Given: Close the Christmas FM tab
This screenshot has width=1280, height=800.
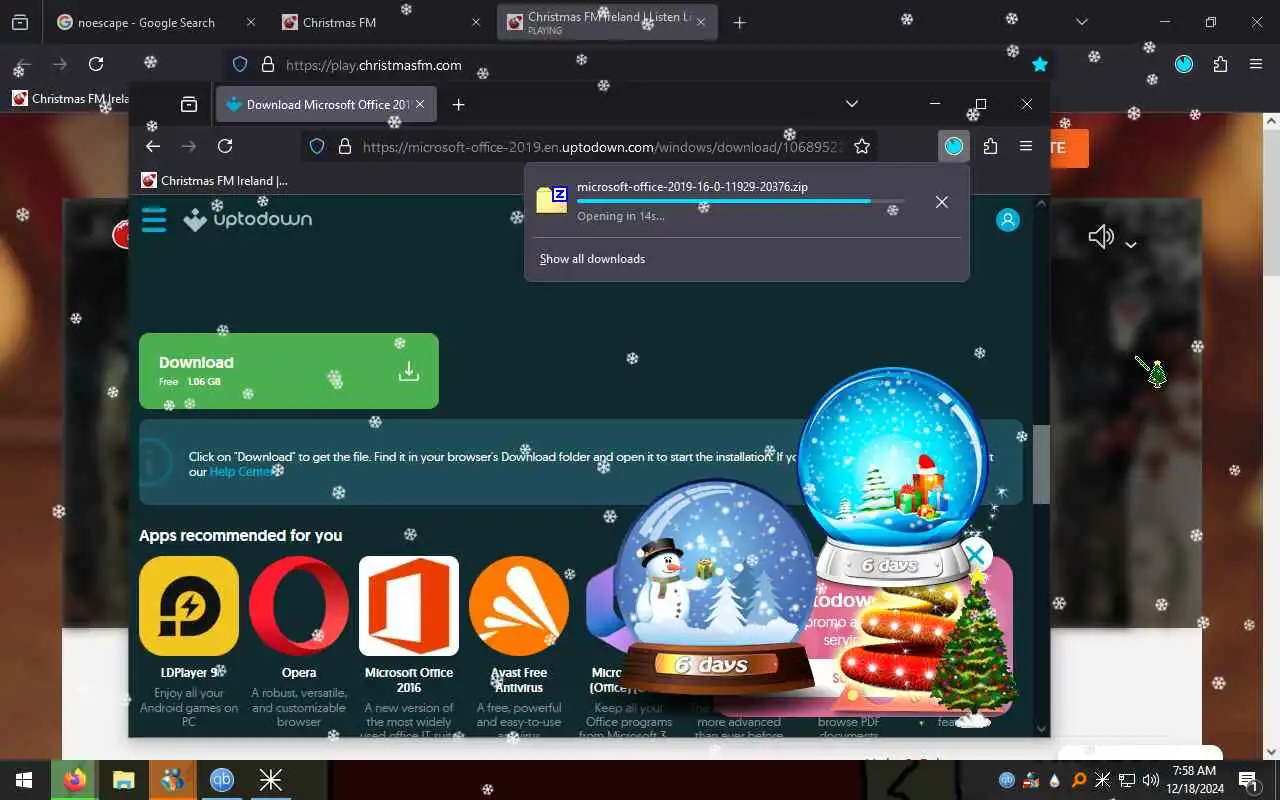Looking at the screenshot, I should (476, 22).
